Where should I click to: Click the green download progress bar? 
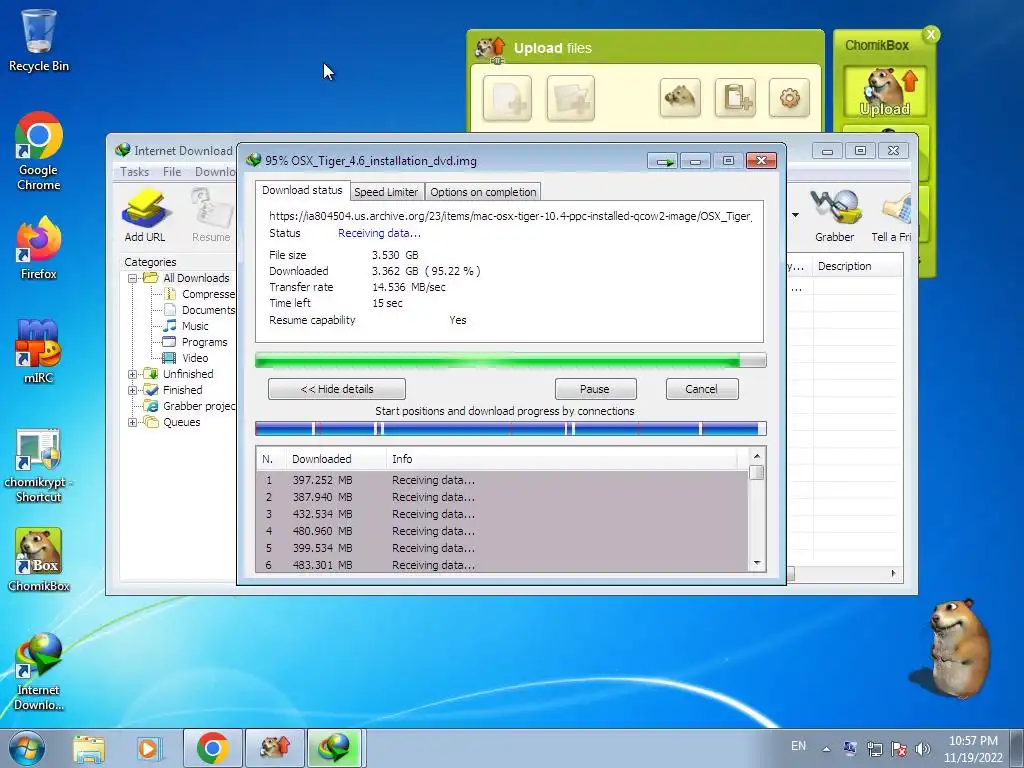coord(510,360)
